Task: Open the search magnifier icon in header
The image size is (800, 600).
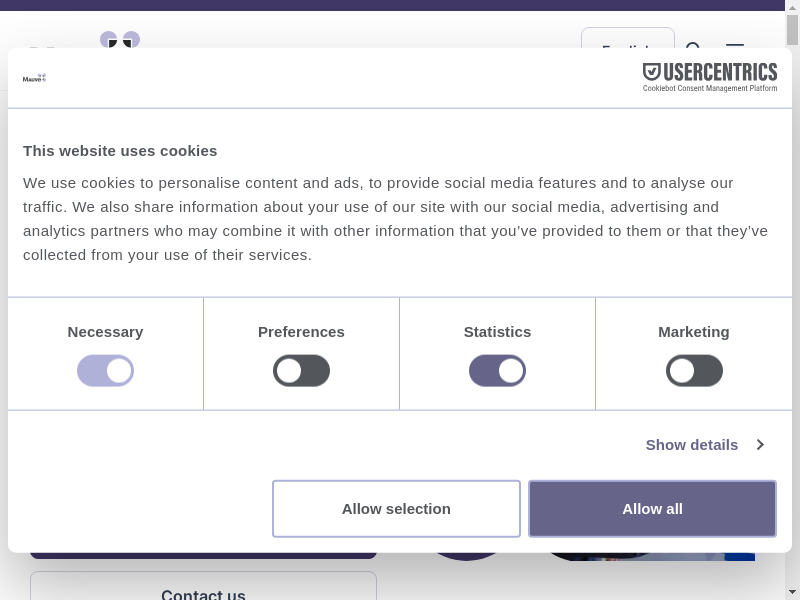Action: 694,44
